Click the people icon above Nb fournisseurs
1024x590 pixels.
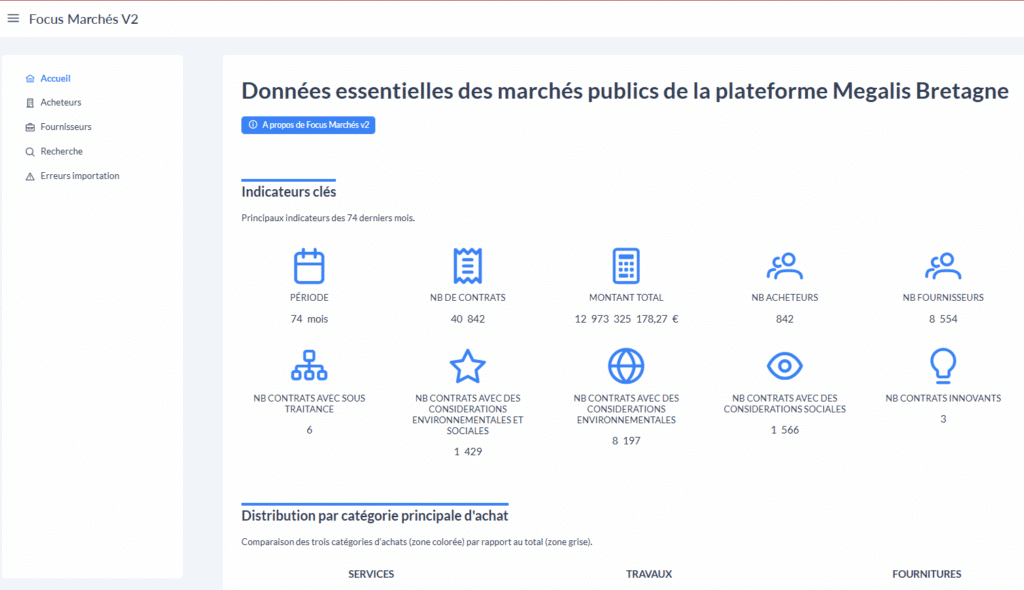tap(943, 266)
